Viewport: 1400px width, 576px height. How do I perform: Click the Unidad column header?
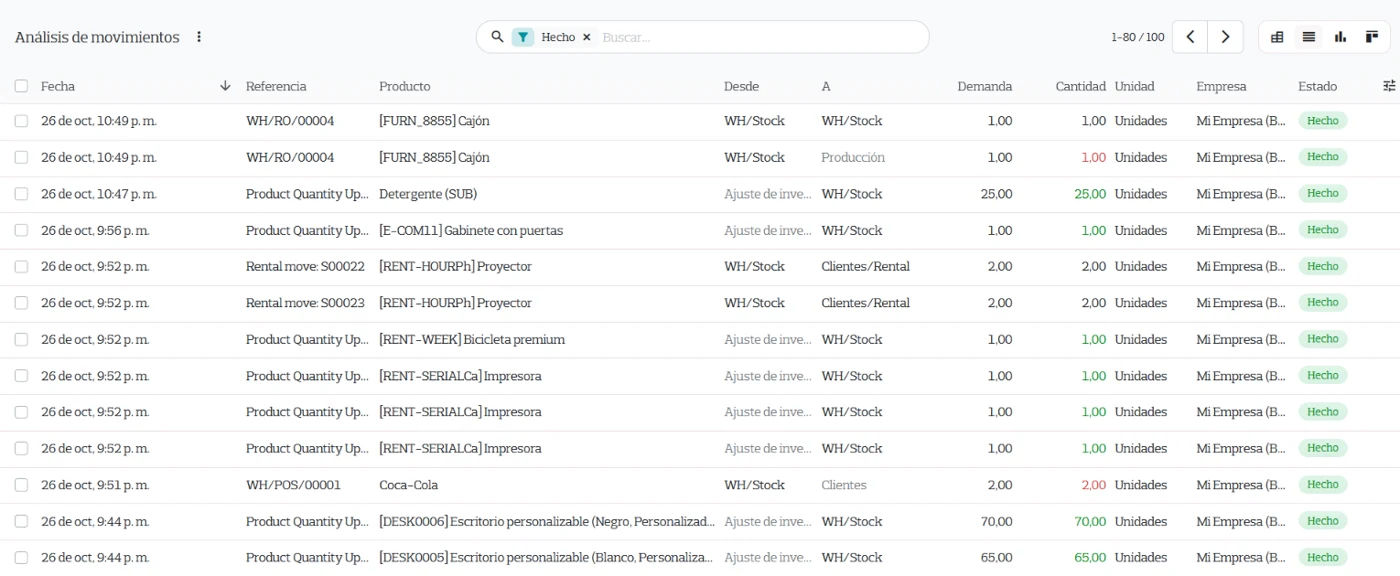[x=1135, y=86]
